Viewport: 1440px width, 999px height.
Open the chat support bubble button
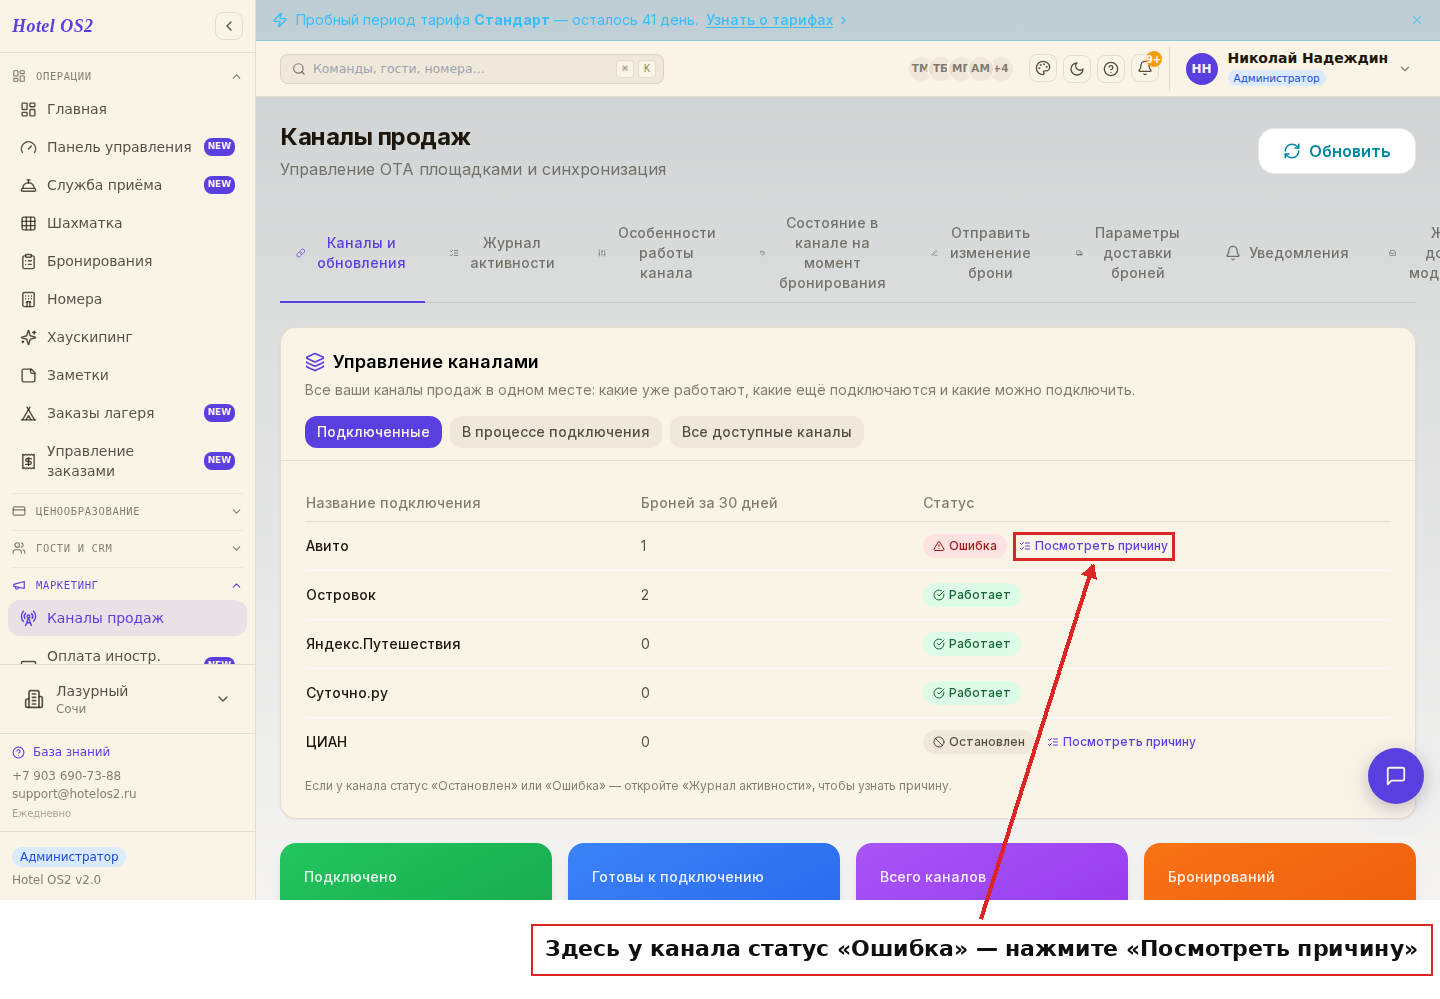pos(1396,776)
